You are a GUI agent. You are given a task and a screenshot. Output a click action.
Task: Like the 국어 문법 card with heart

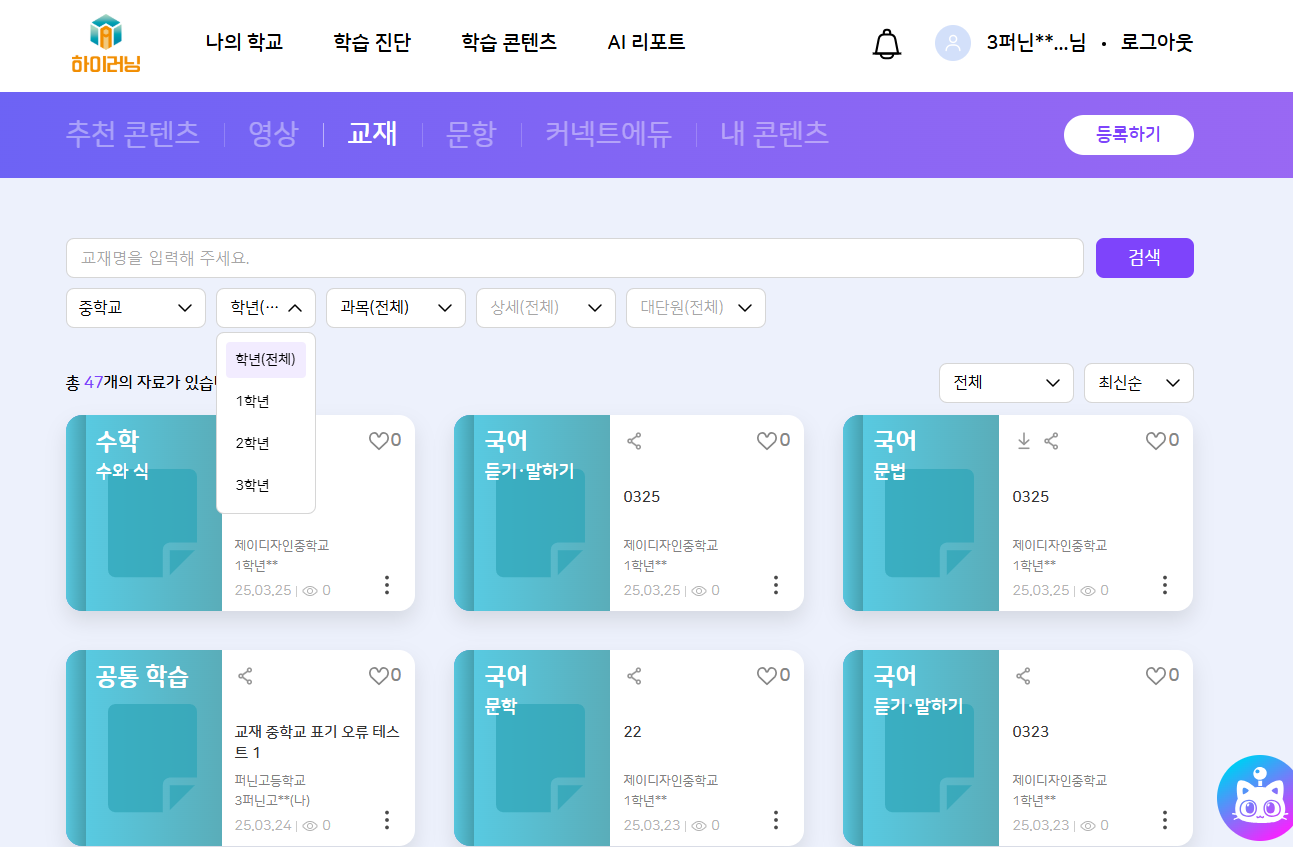coord(1155,441)
